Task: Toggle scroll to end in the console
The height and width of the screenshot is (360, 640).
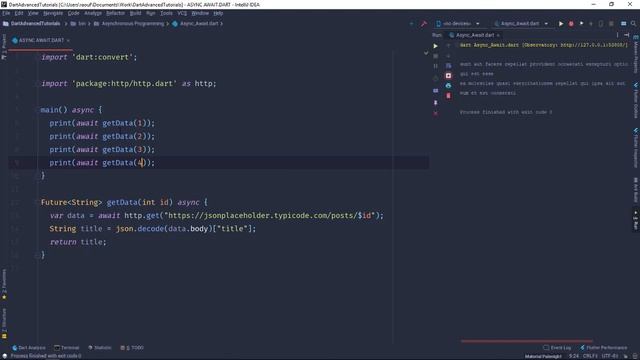Action: 449,76
